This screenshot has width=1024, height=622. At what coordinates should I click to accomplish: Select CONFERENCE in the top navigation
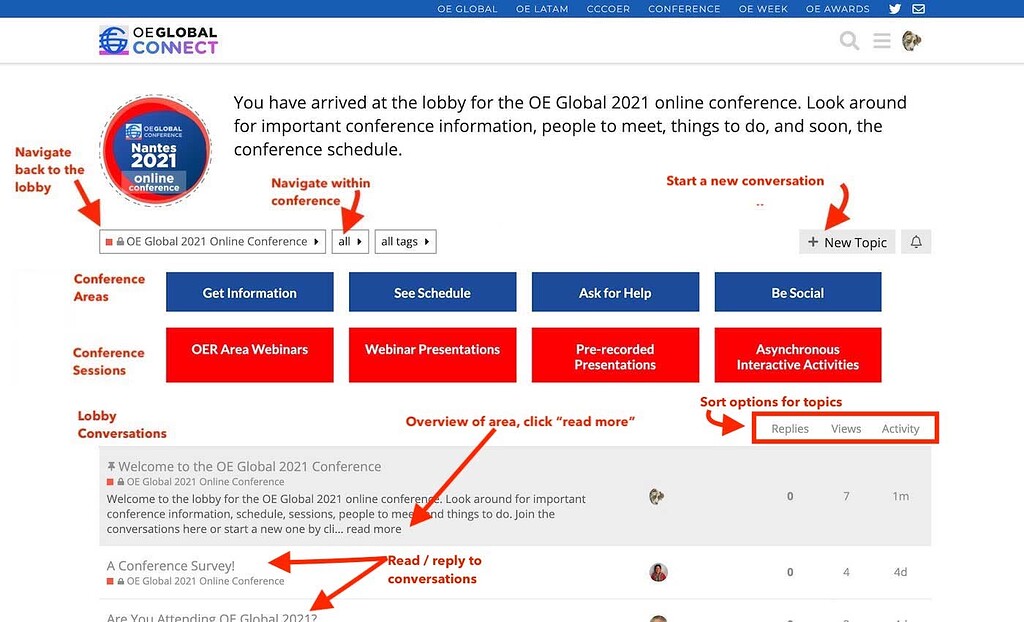pos(684,8)
